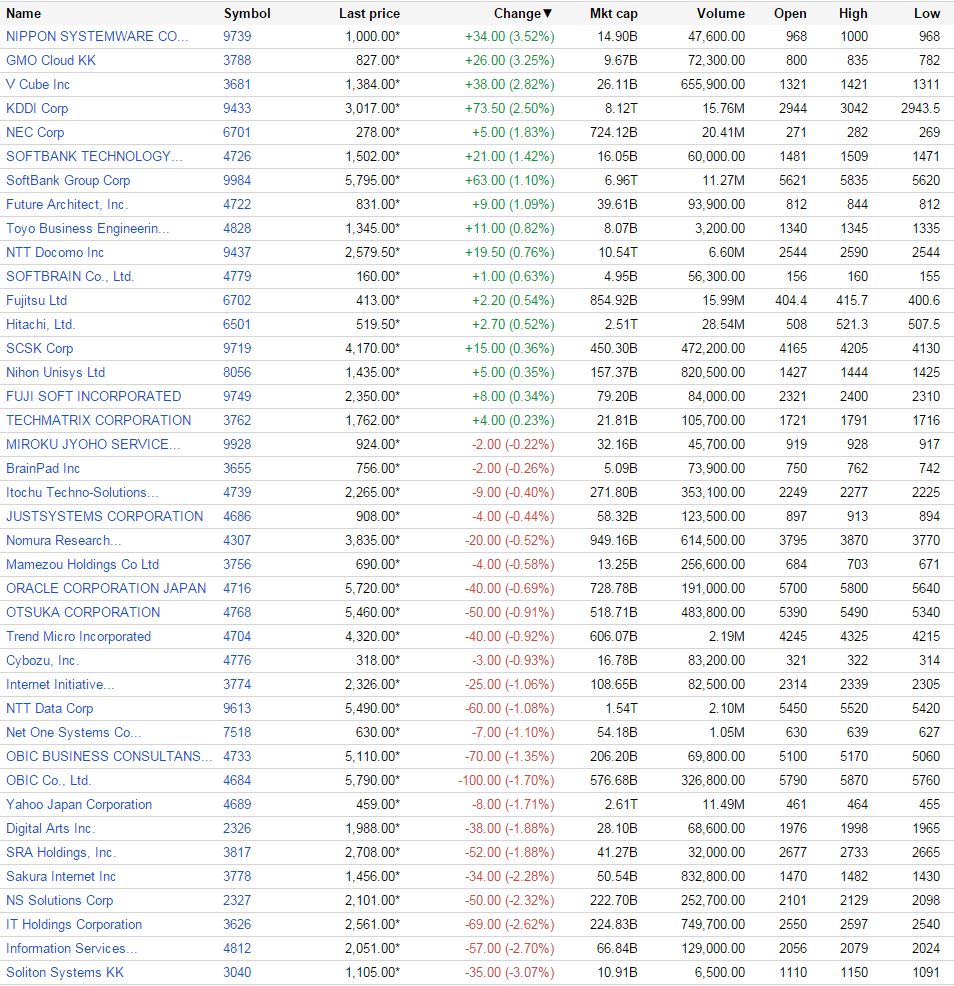Image resolution: width=954 pixels, height=986 pixels.
Task: Sort the table by Name header
Action: click(x=23, y=13)
